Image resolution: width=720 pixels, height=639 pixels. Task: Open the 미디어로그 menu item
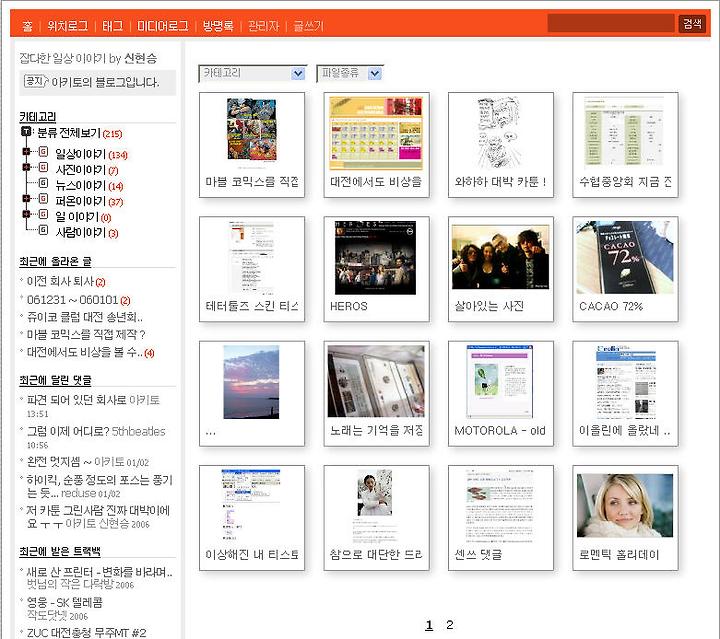[163, 26]
